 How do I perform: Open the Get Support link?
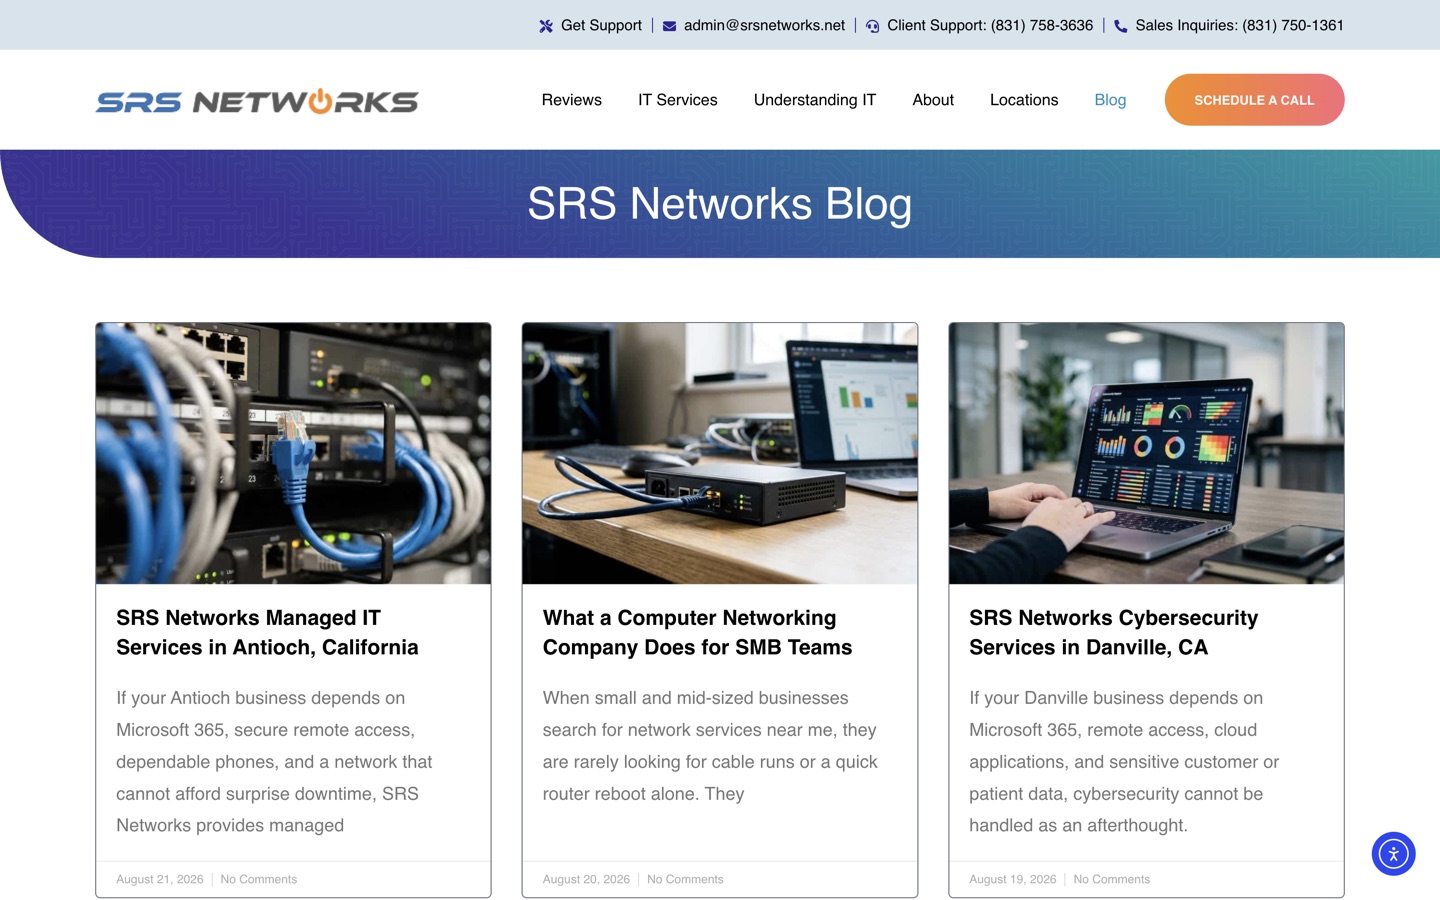coord(601,25)
